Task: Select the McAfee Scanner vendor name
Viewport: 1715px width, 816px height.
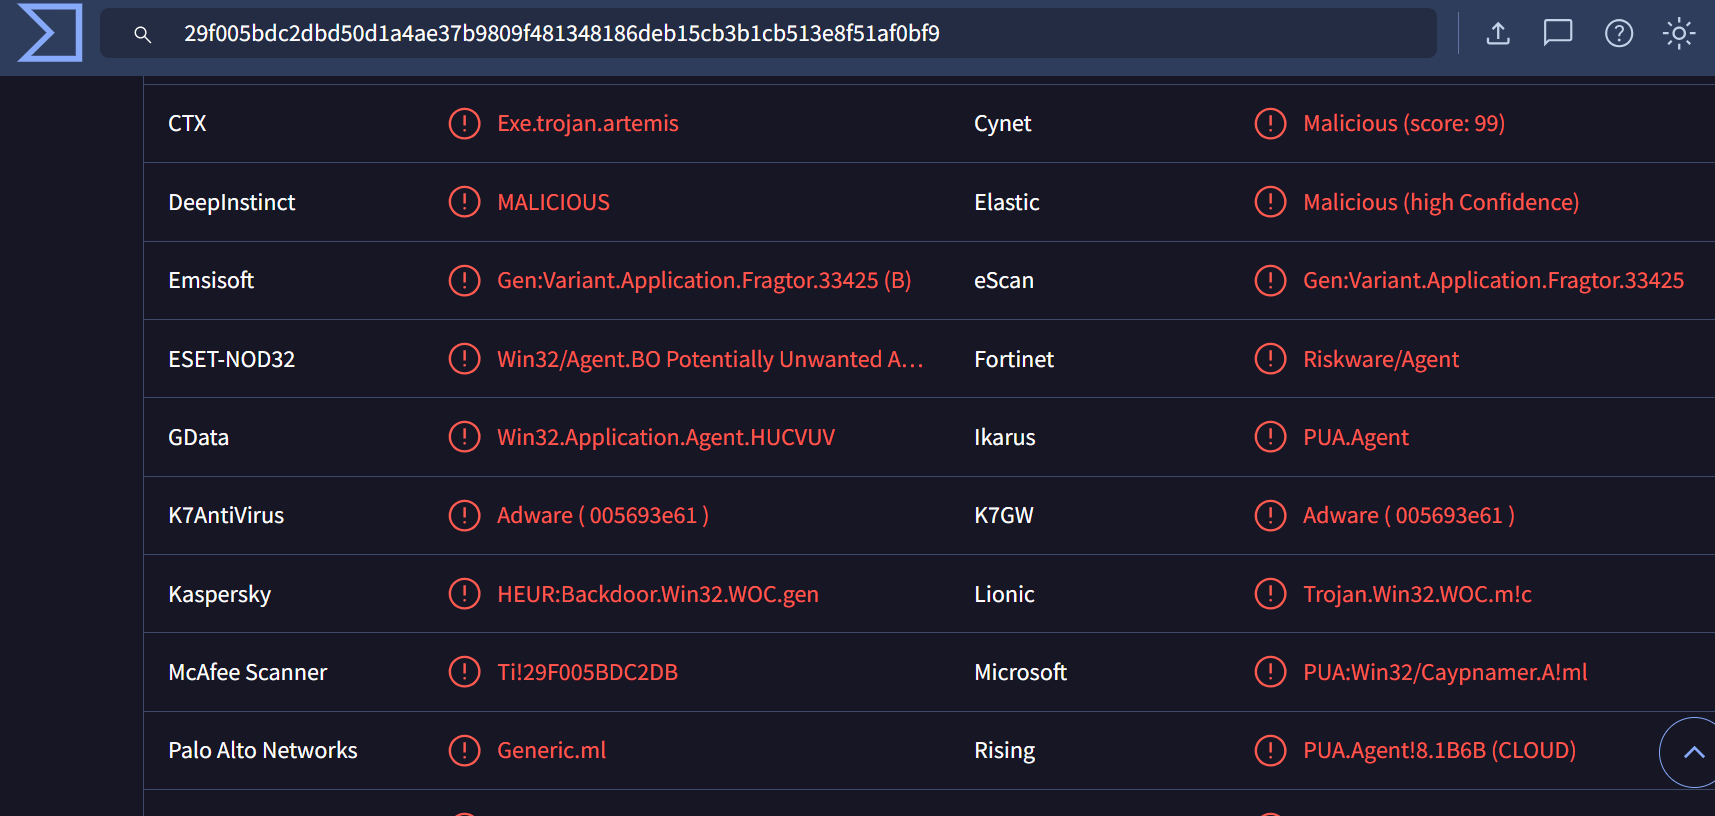Action: [248, 672]
